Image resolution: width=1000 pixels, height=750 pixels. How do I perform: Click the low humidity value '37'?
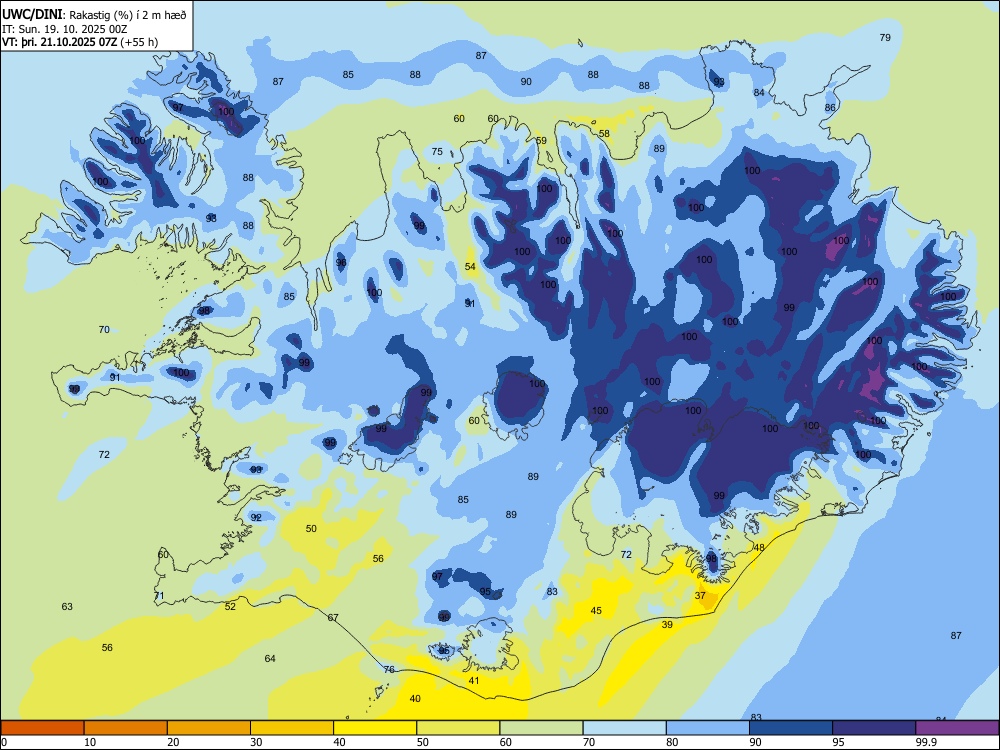click(x=700, y=596)
